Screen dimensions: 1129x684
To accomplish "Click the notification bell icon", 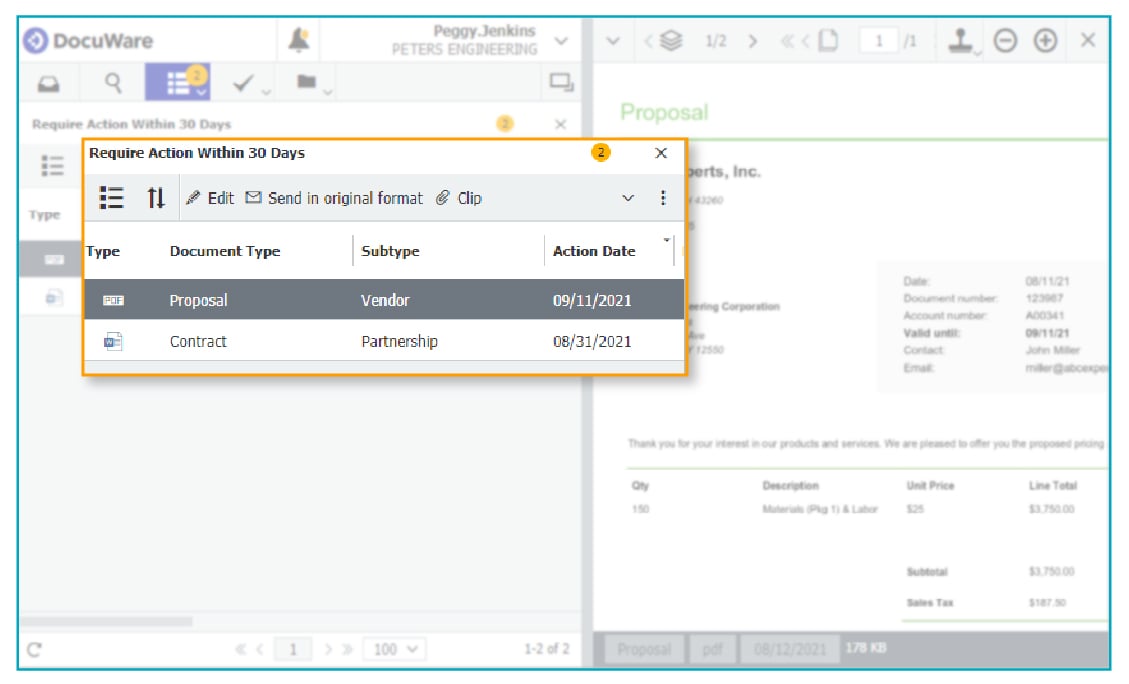I will [298, 40].
